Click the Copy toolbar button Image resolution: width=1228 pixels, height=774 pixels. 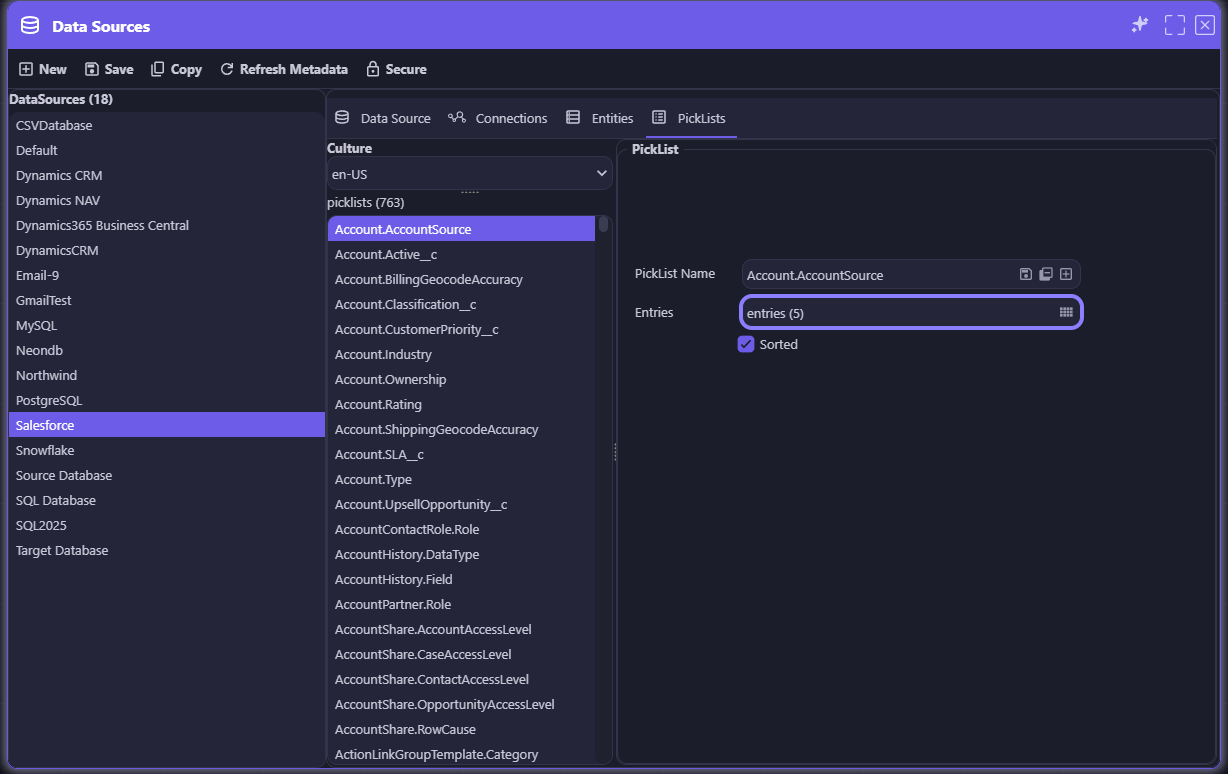click(176, 69)
